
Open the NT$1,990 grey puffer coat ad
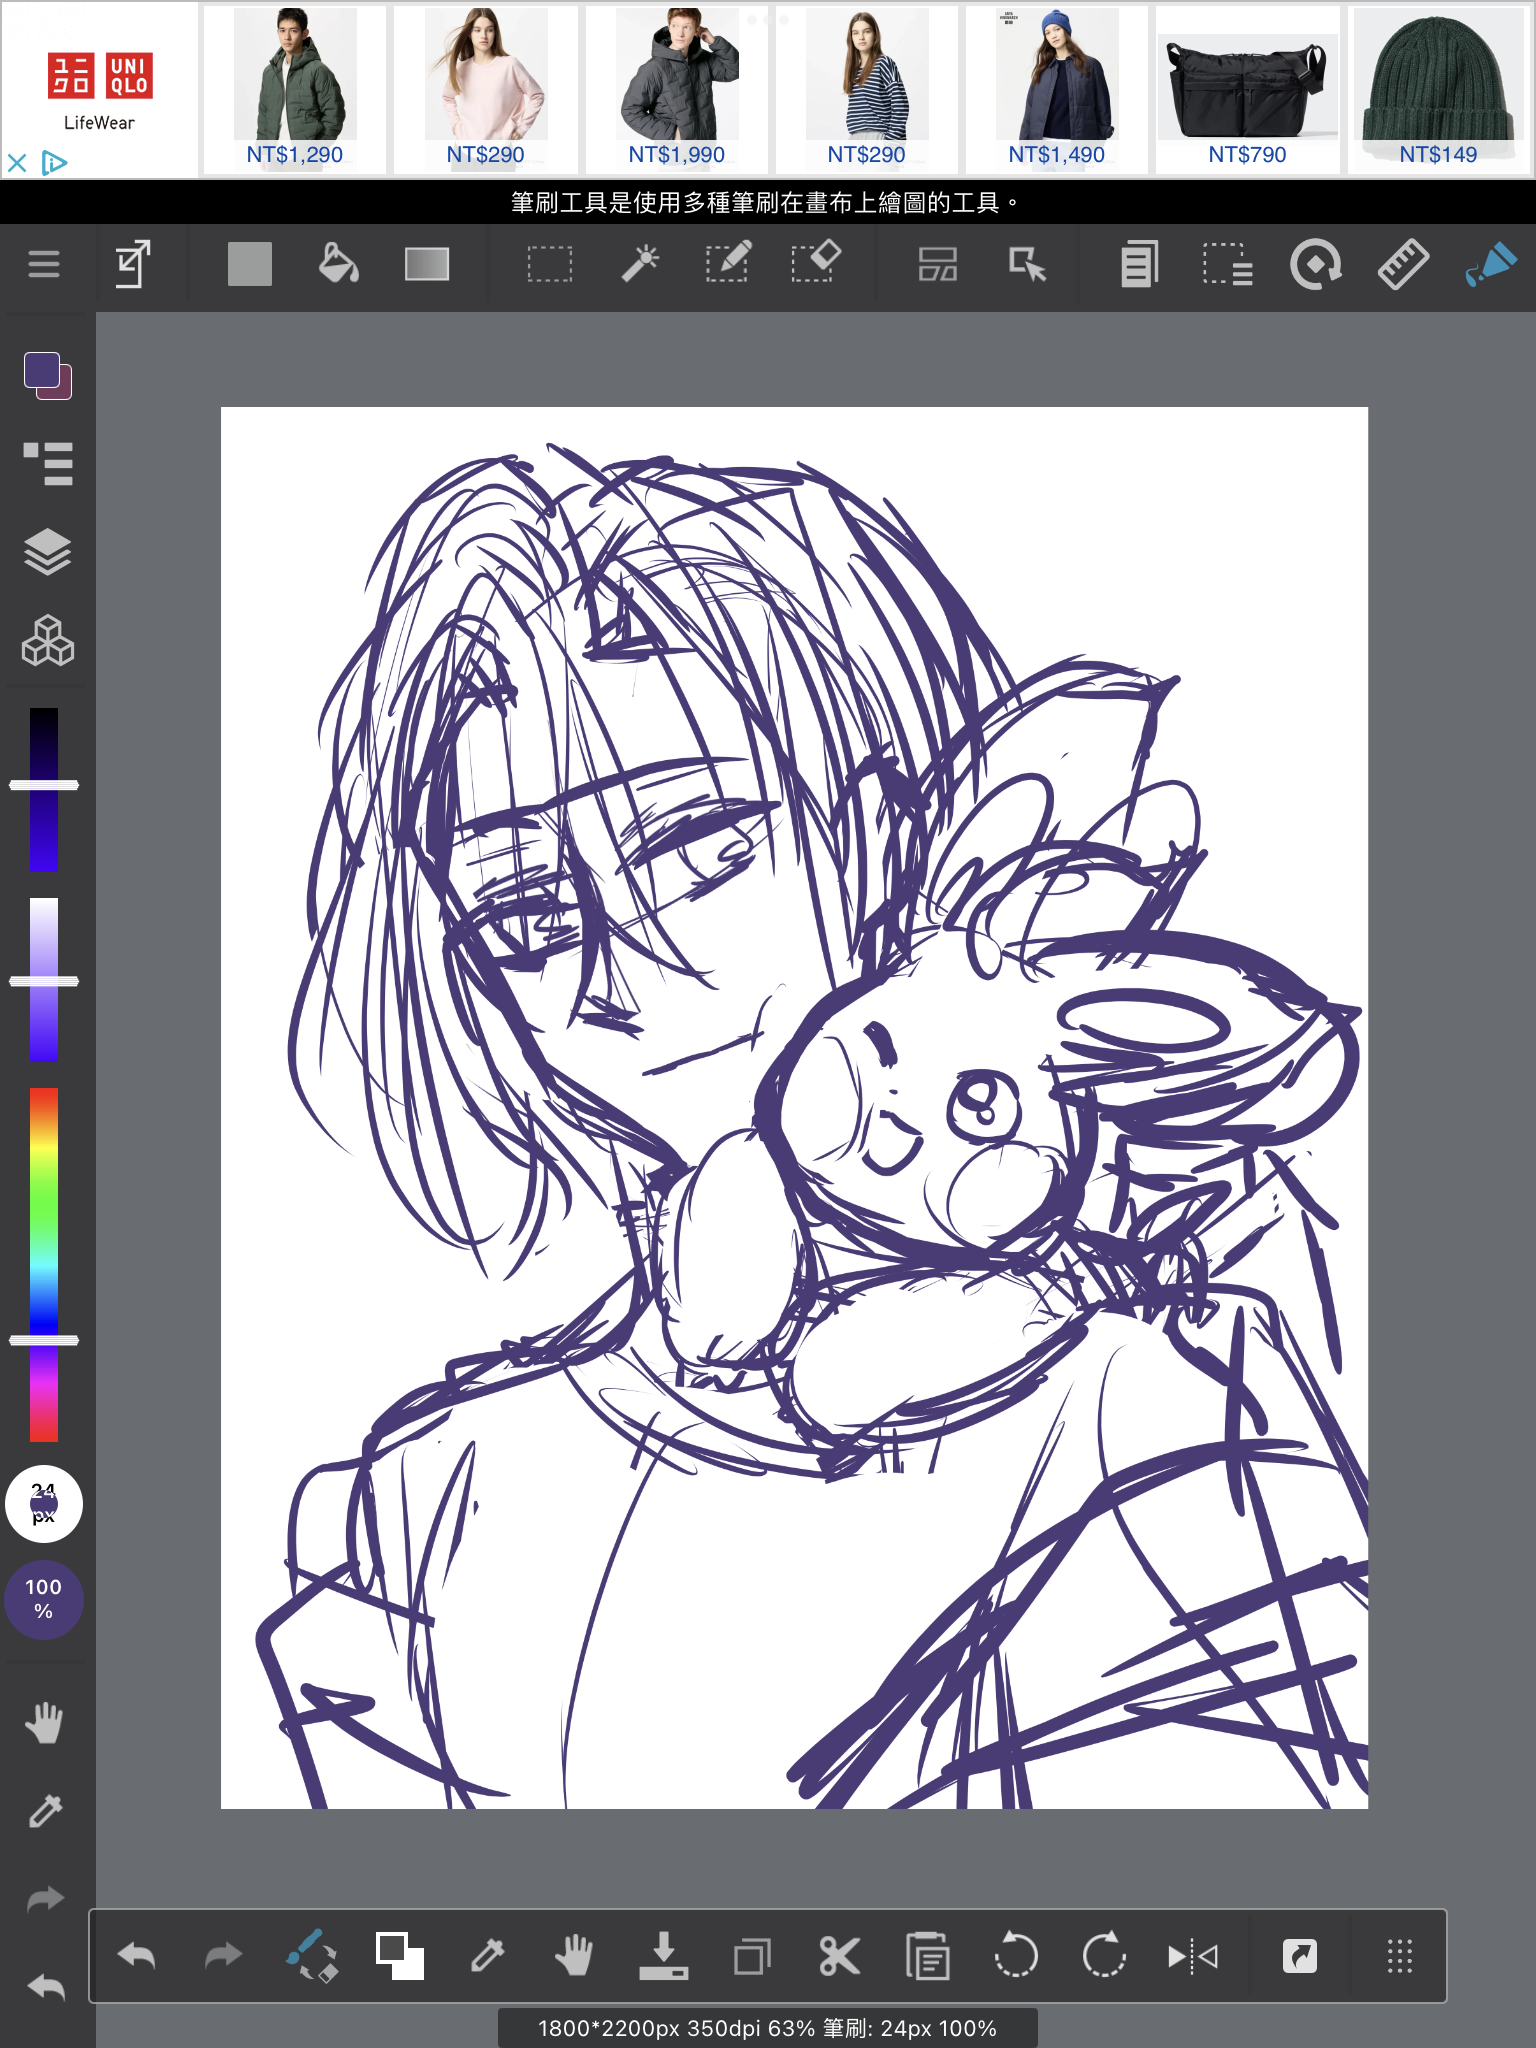[x=677, y=89]
